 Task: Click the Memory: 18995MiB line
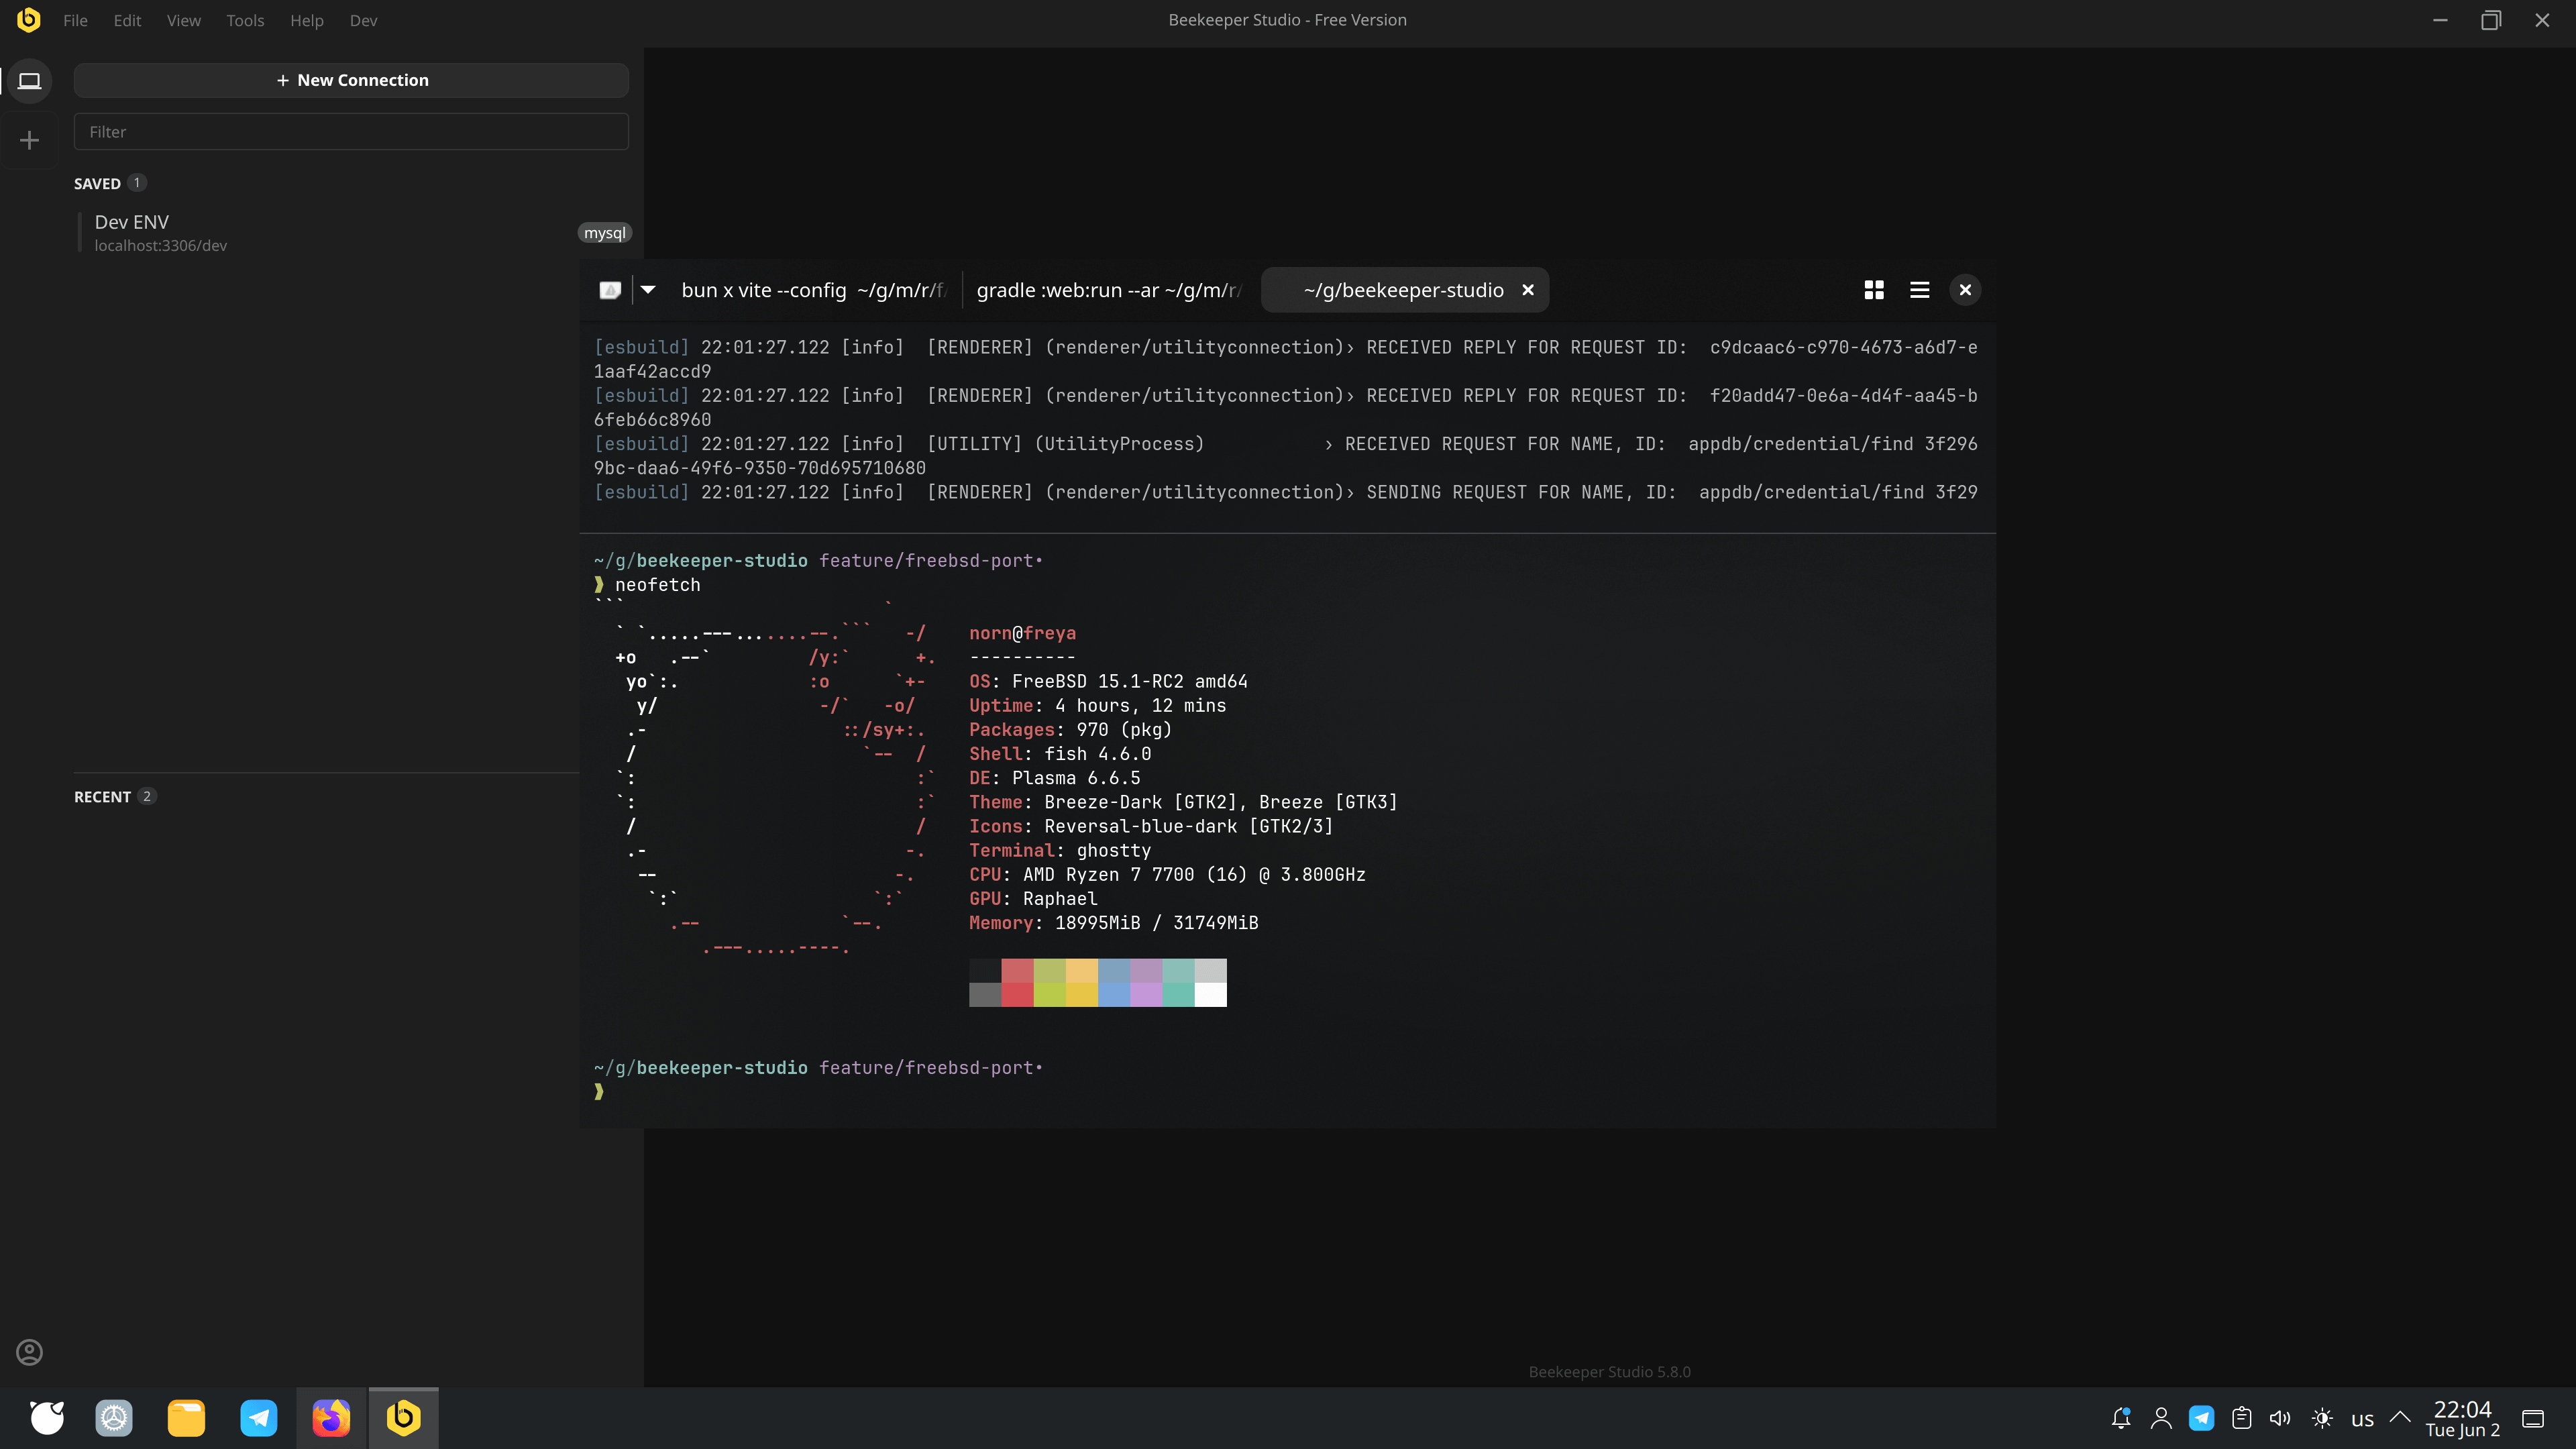1113,923
